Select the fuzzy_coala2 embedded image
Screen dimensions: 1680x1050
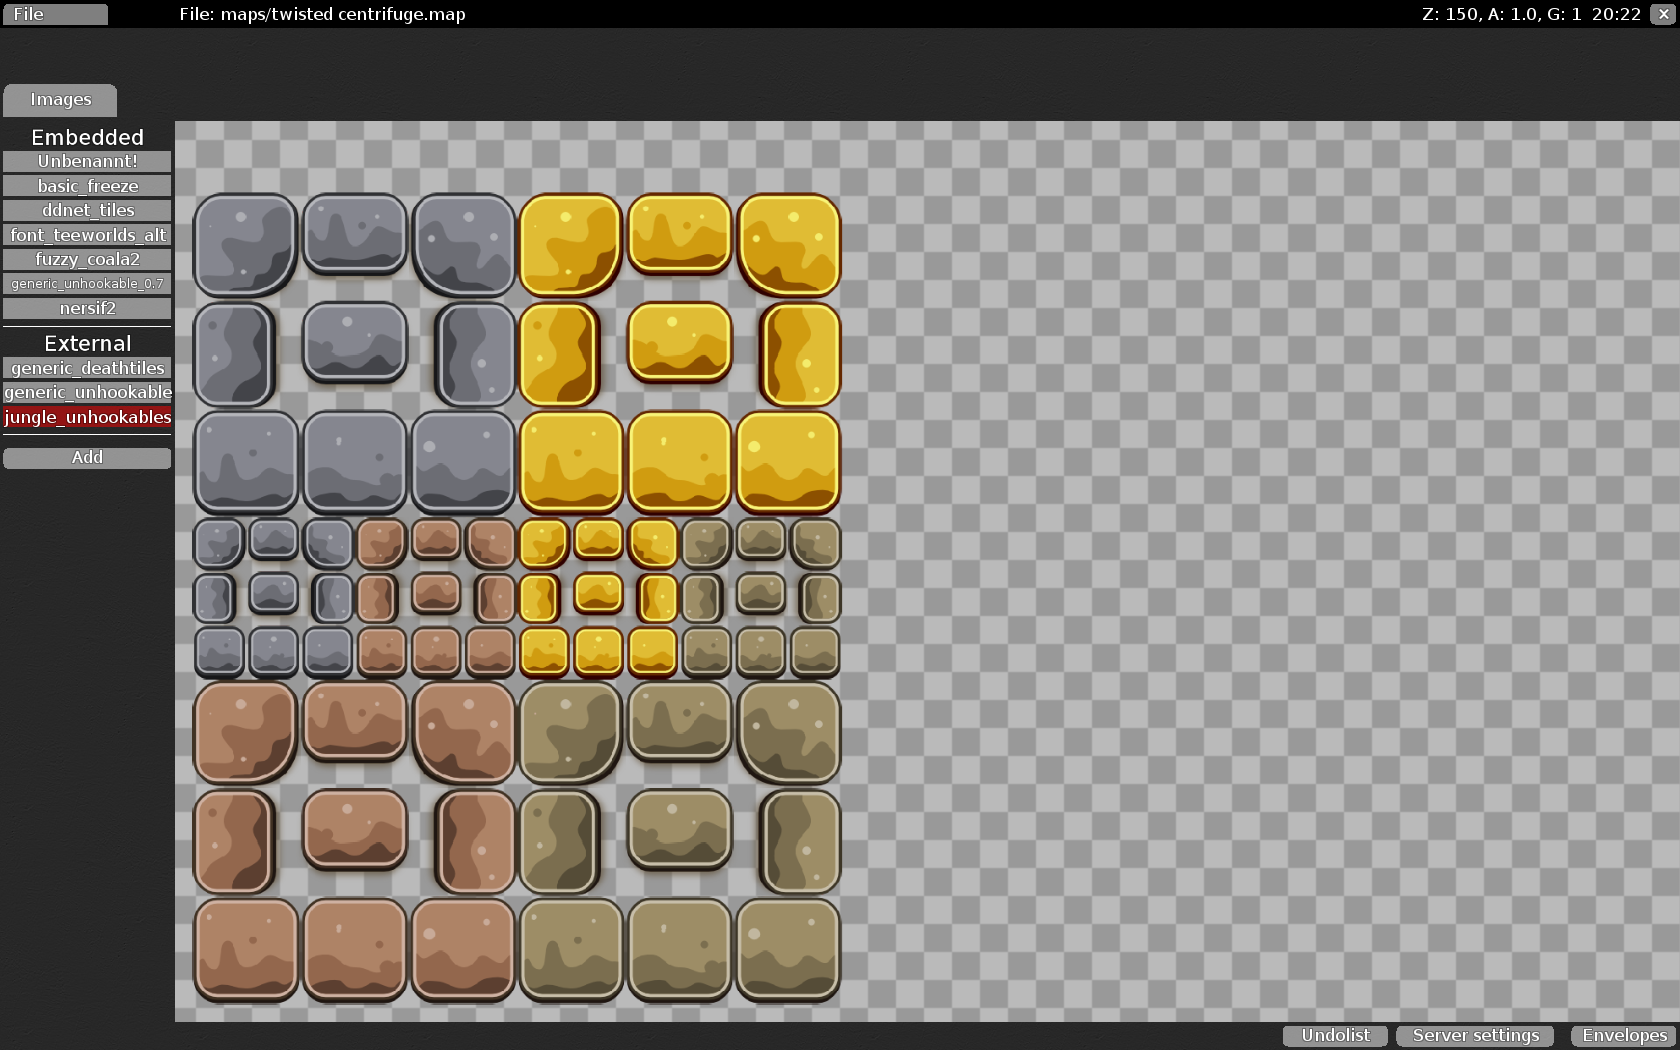click(87, 259)
